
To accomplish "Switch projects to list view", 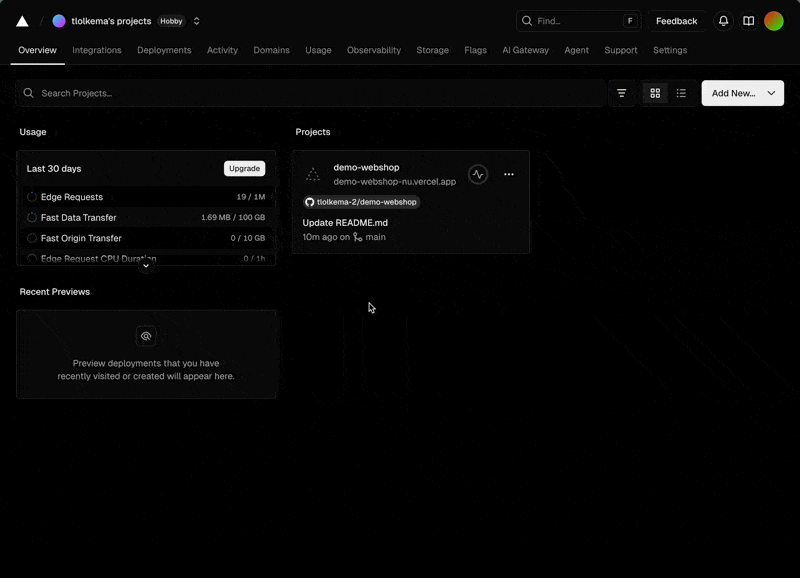I will [x=682, y=93].
